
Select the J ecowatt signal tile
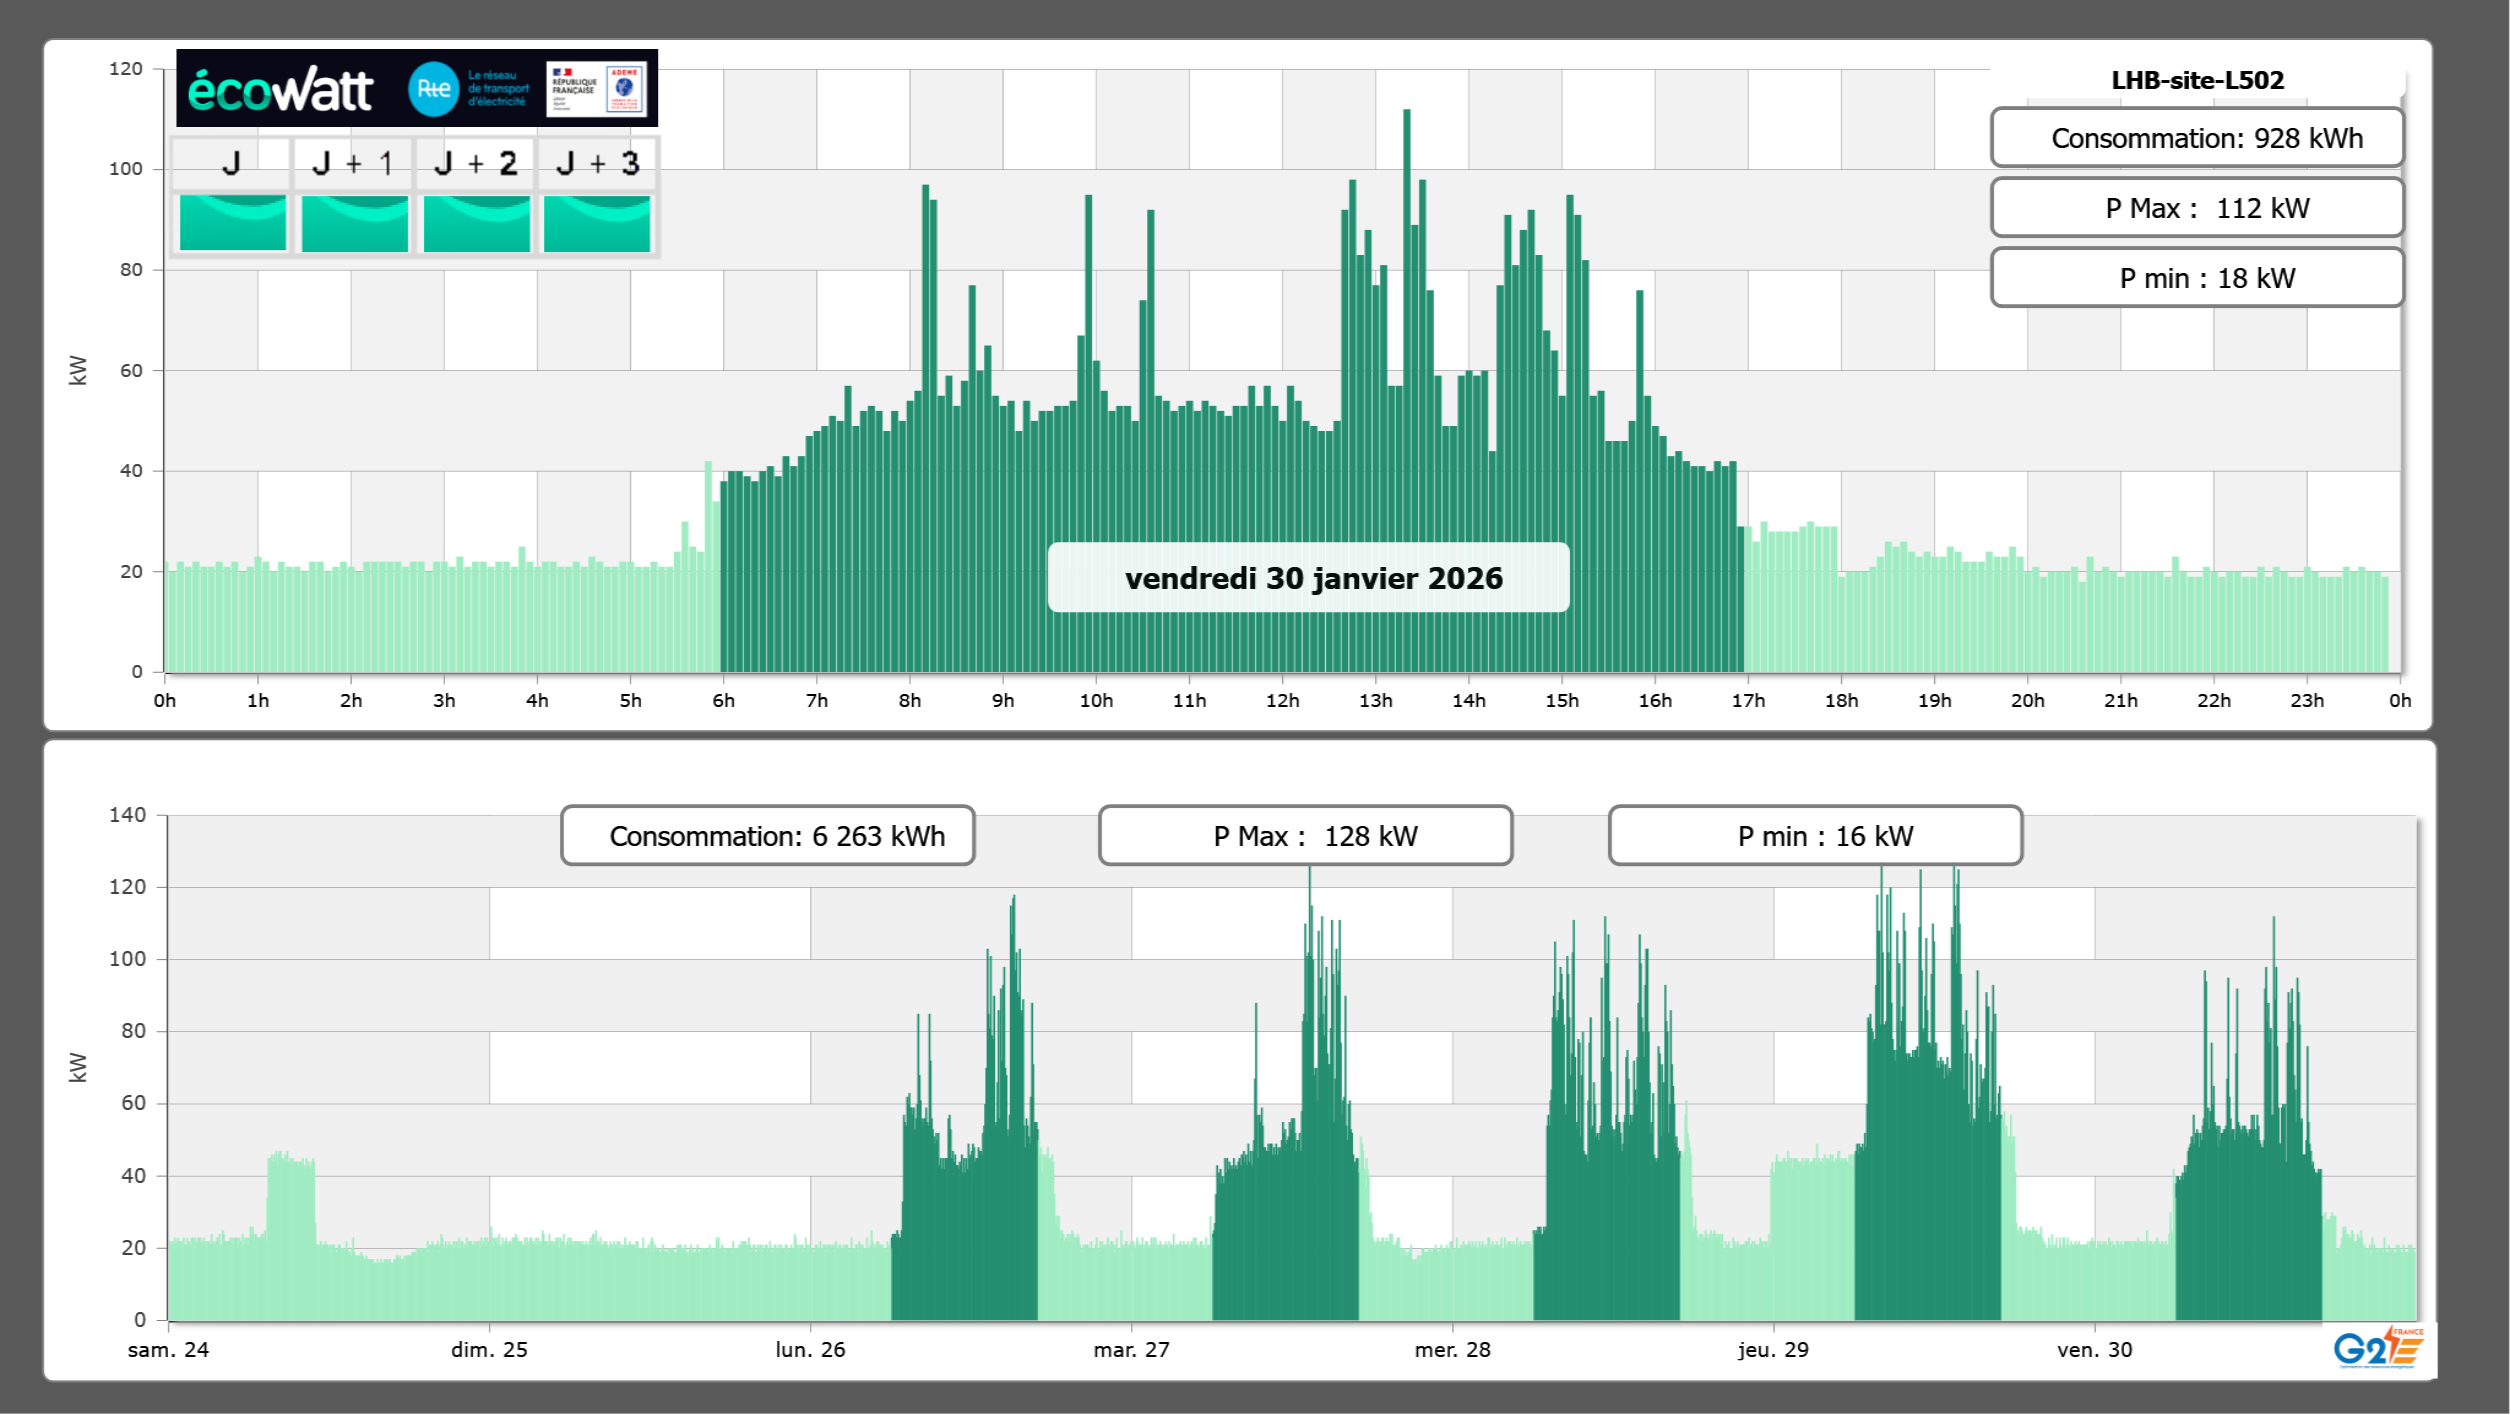click(232, 223)
